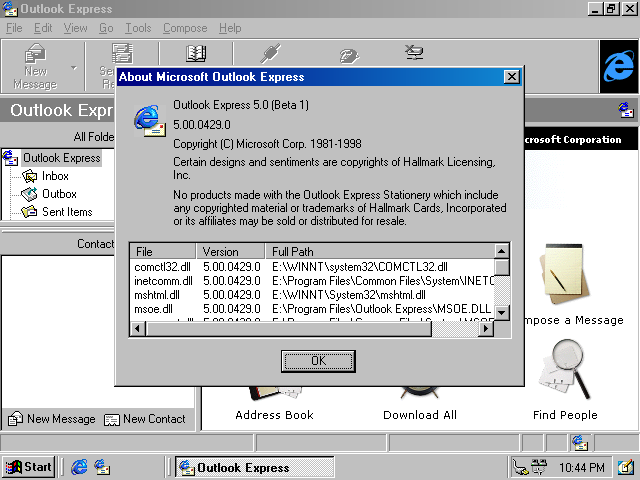
Task: Click New Message link in Contacts pane
Action: [x=52, y=419]
